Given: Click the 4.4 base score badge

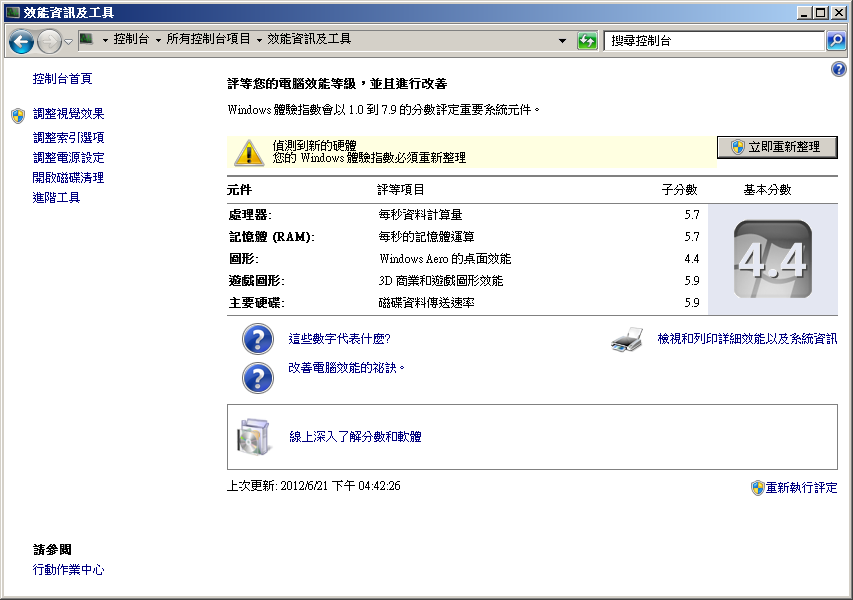Looking at the screenshot, I should (772, 259).
